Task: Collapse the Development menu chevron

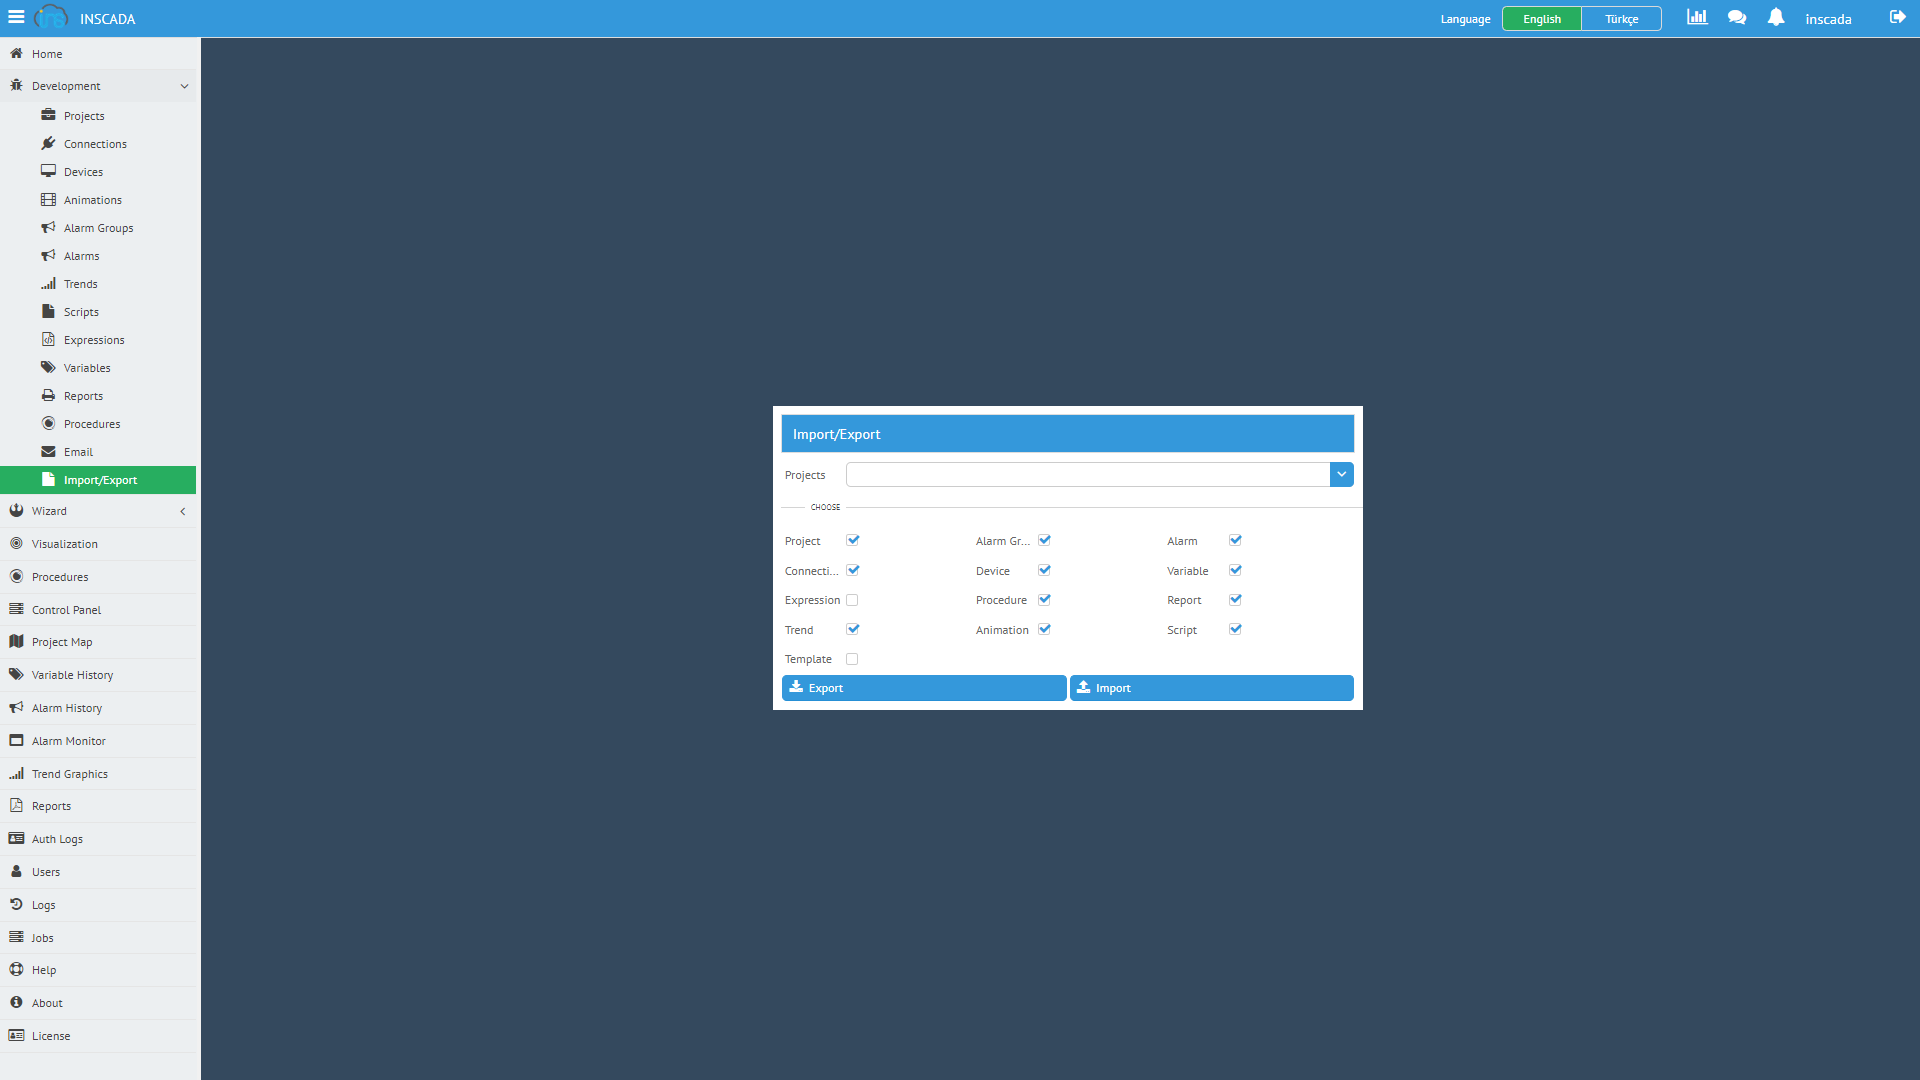Action: tap(184, 86)
